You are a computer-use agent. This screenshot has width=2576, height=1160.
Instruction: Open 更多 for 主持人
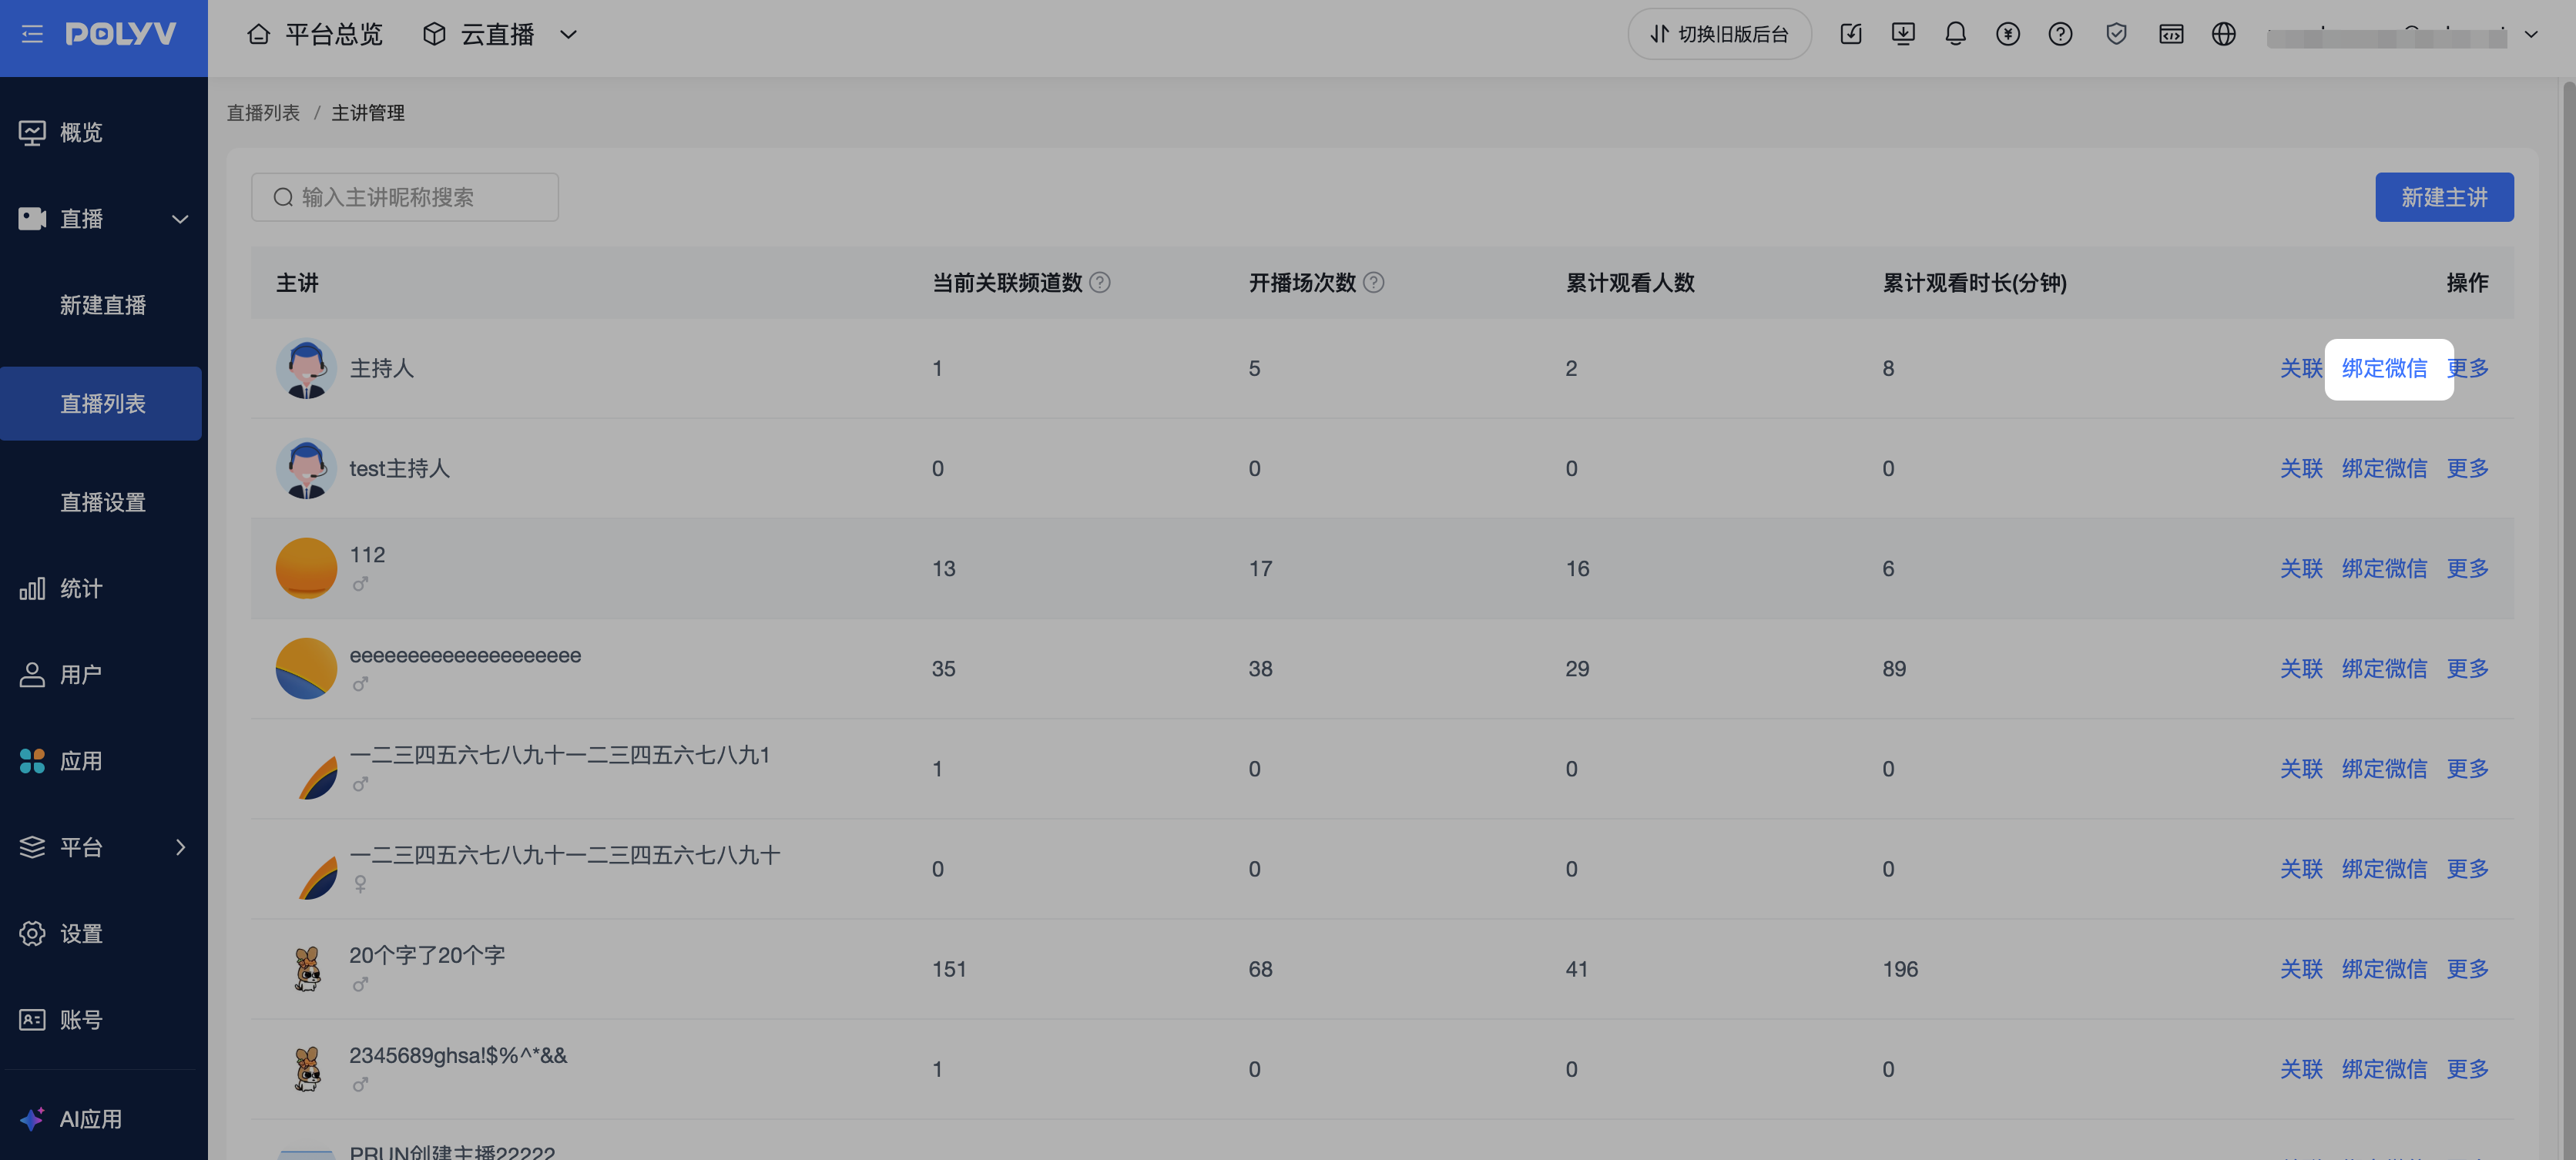click(x=2467, y=369)
